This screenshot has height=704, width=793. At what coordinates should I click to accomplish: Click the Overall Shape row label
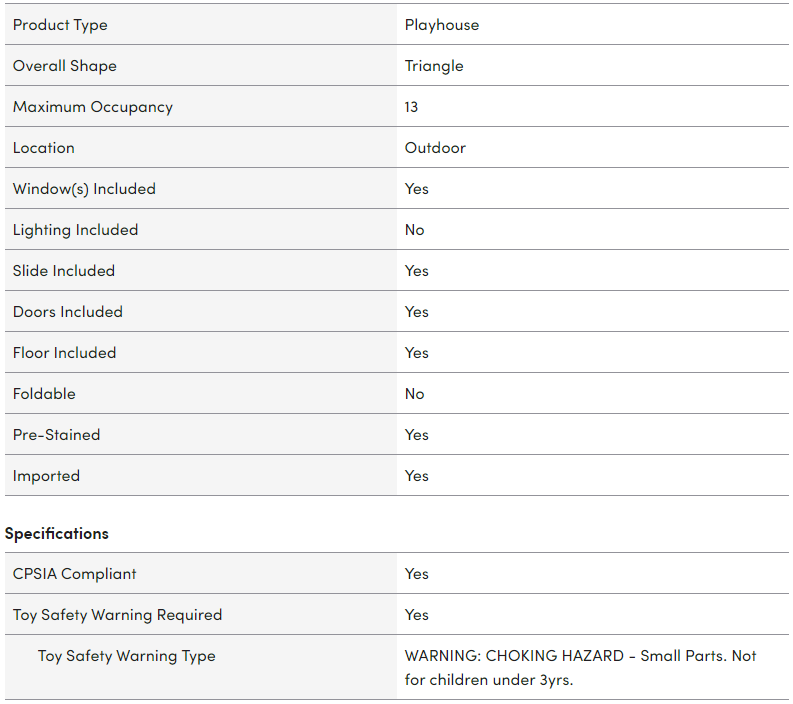[64, 66]
